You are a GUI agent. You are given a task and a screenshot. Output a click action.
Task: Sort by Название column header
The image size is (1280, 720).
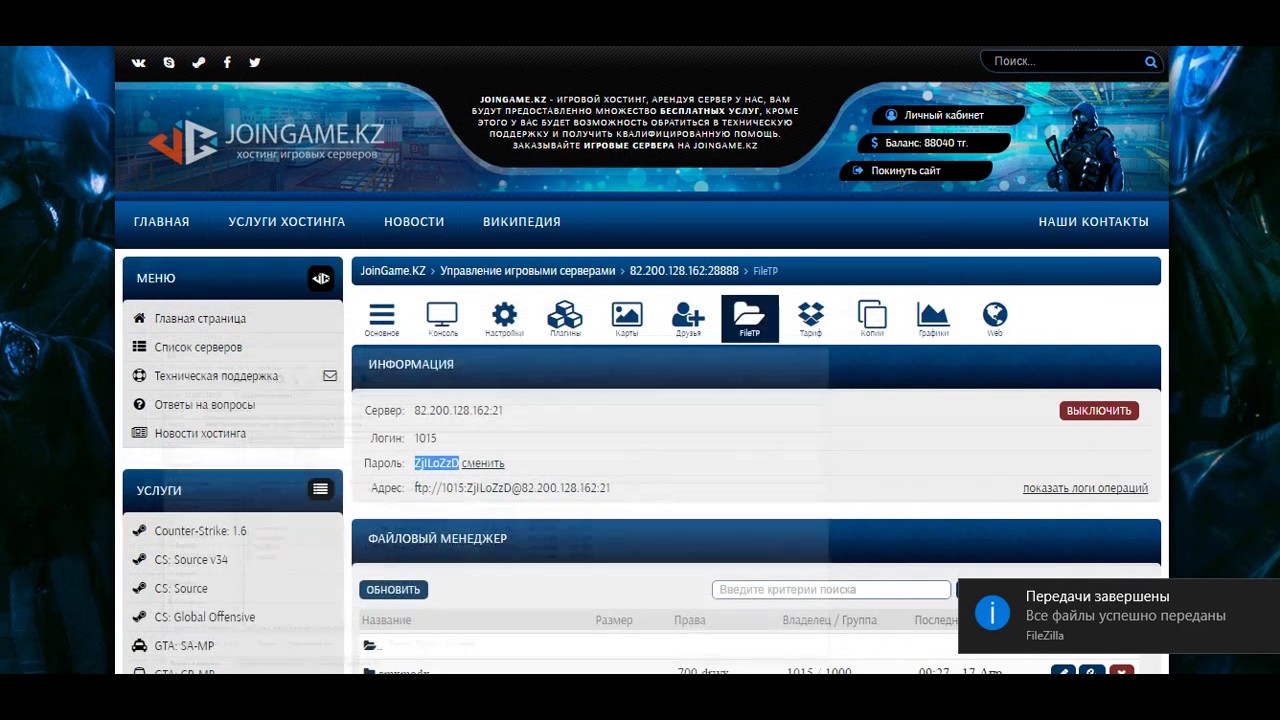pos(386,620)
